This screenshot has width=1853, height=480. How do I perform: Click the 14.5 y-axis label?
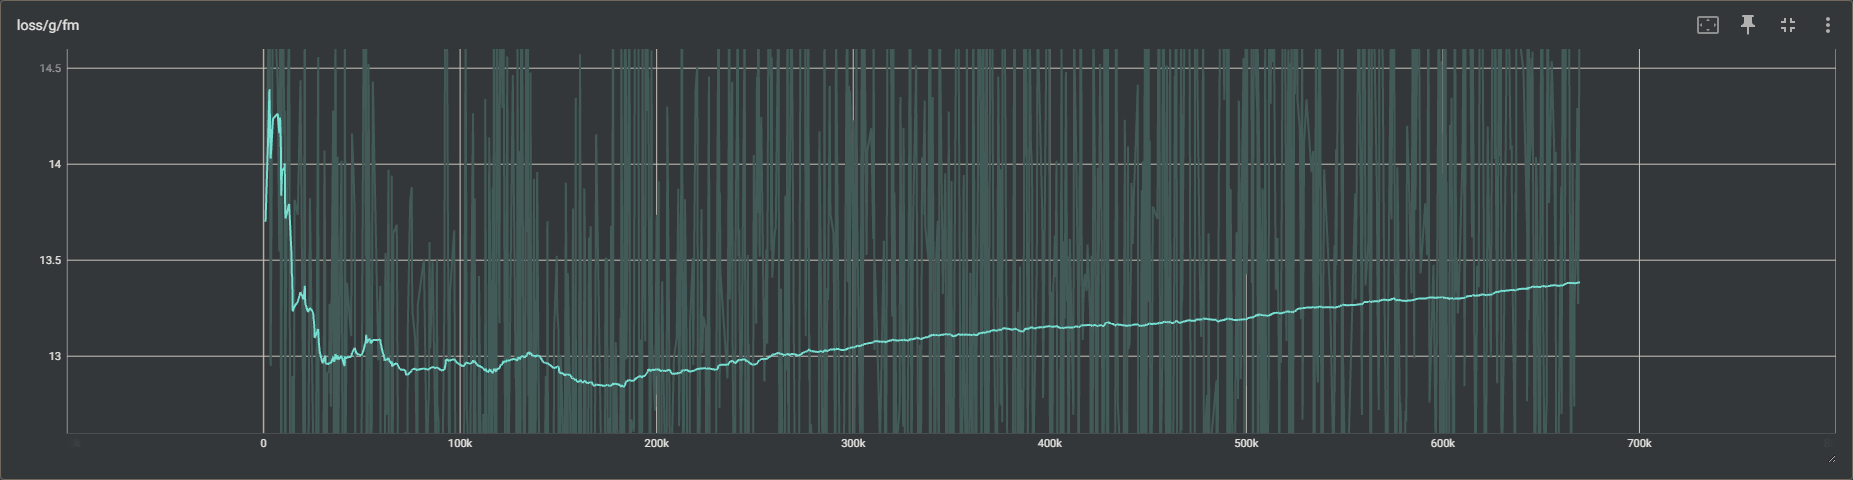[x=50, y=68]
